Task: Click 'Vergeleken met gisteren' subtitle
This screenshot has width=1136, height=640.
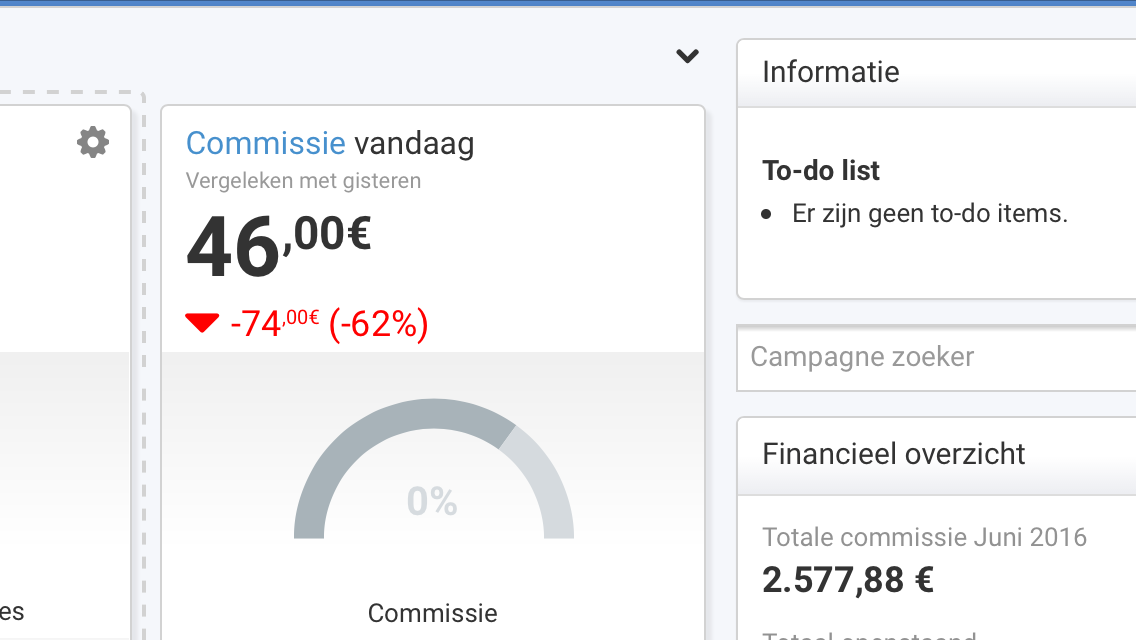Action: click(x=303, y=180)
